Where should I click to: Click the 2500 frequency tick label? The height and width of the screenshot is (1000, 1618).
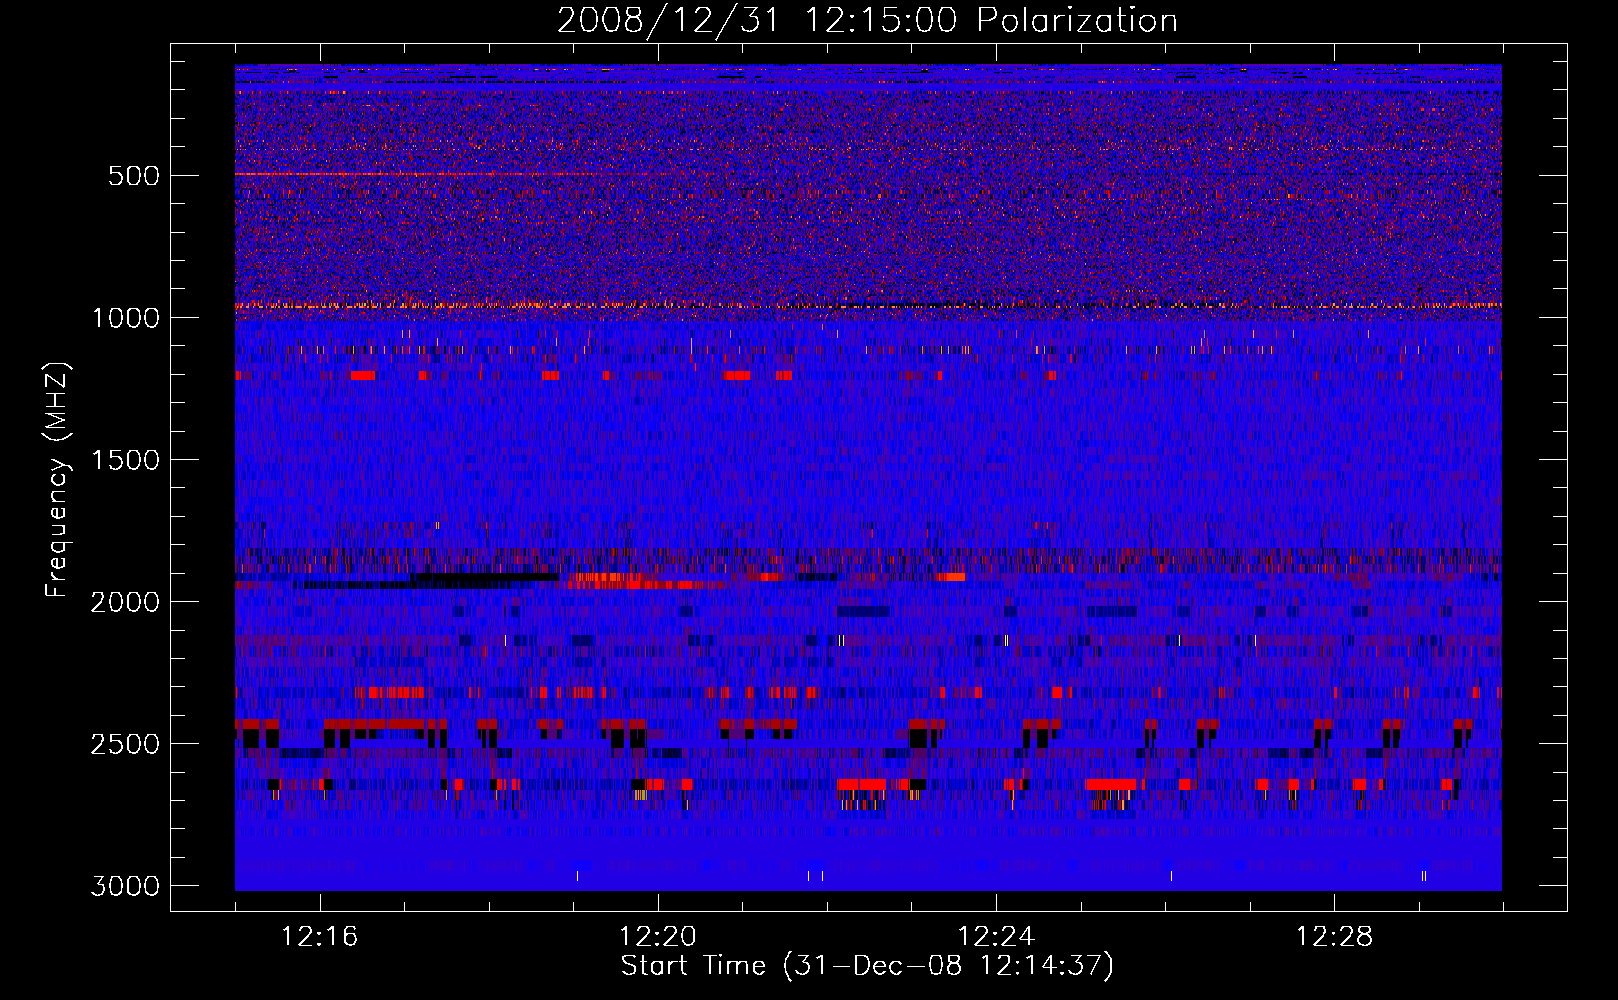[125, 744]
